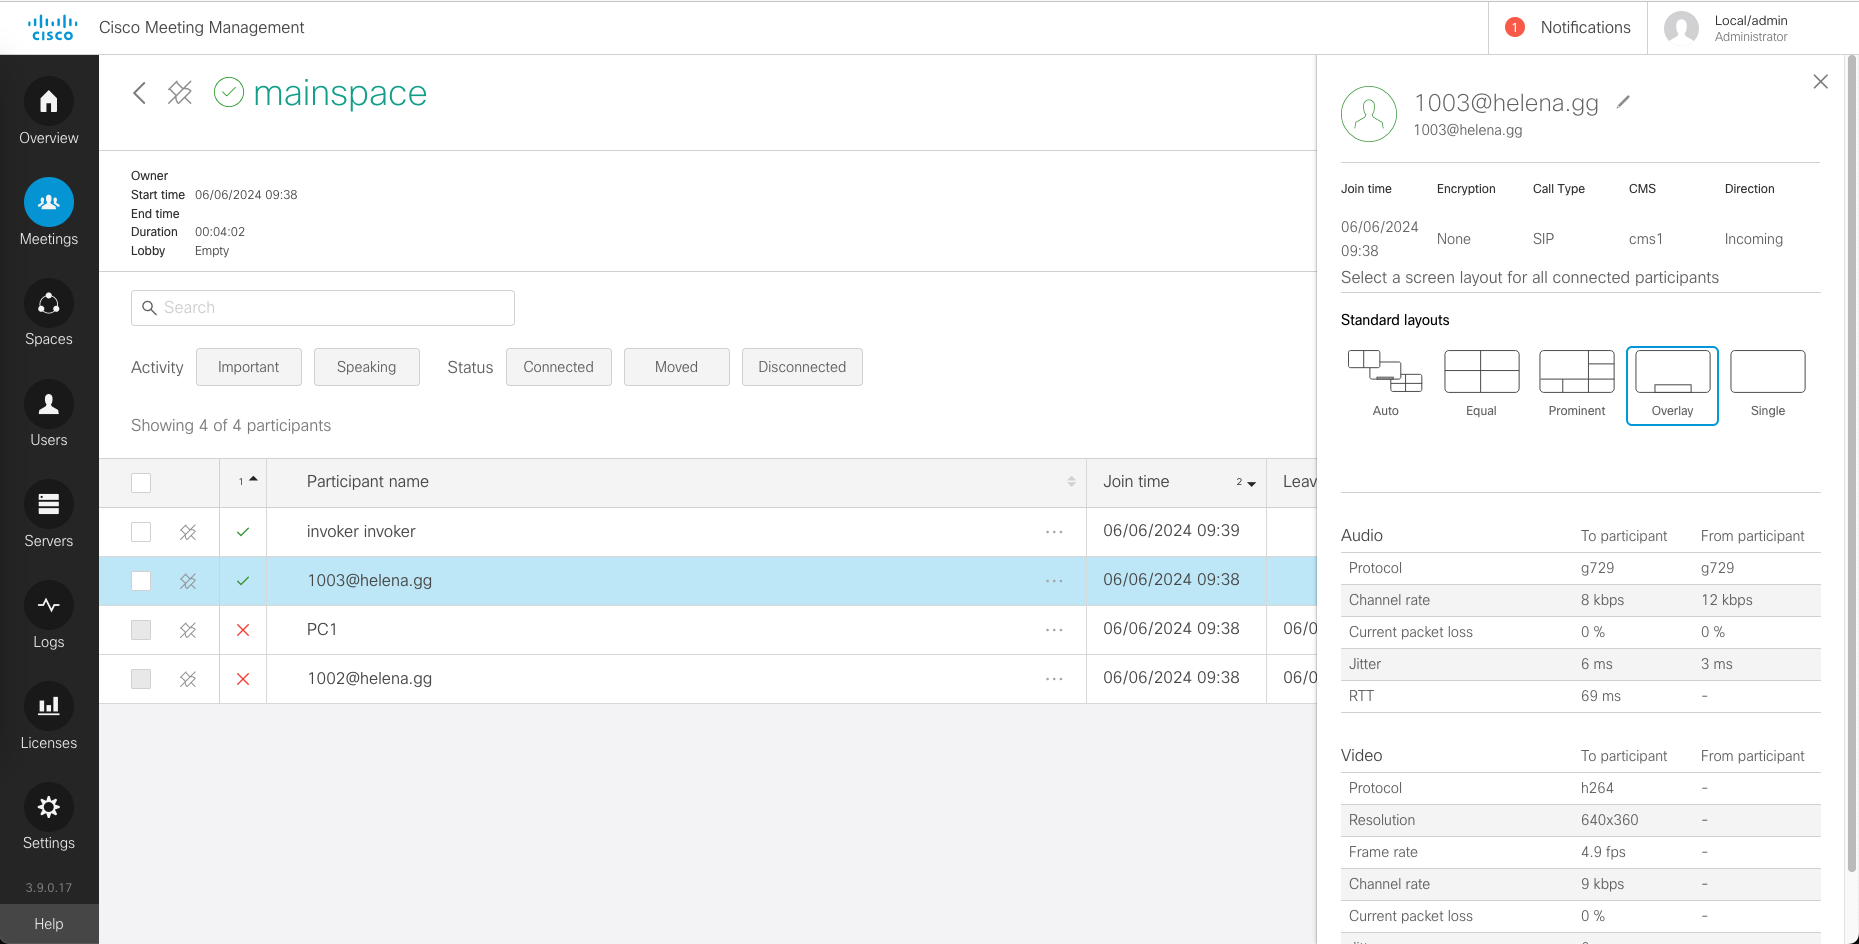This screenshot has width=1859, height=944.
Task: Go to Spaces in sidebar
Action: (x=48, y=304)
